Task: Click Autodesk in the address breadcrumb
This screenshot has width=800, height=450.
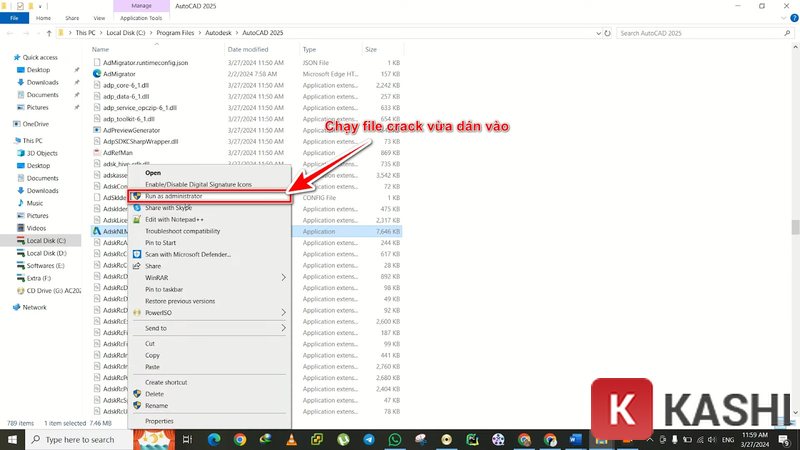Action: pyautogui.click(x=218, y=33)
